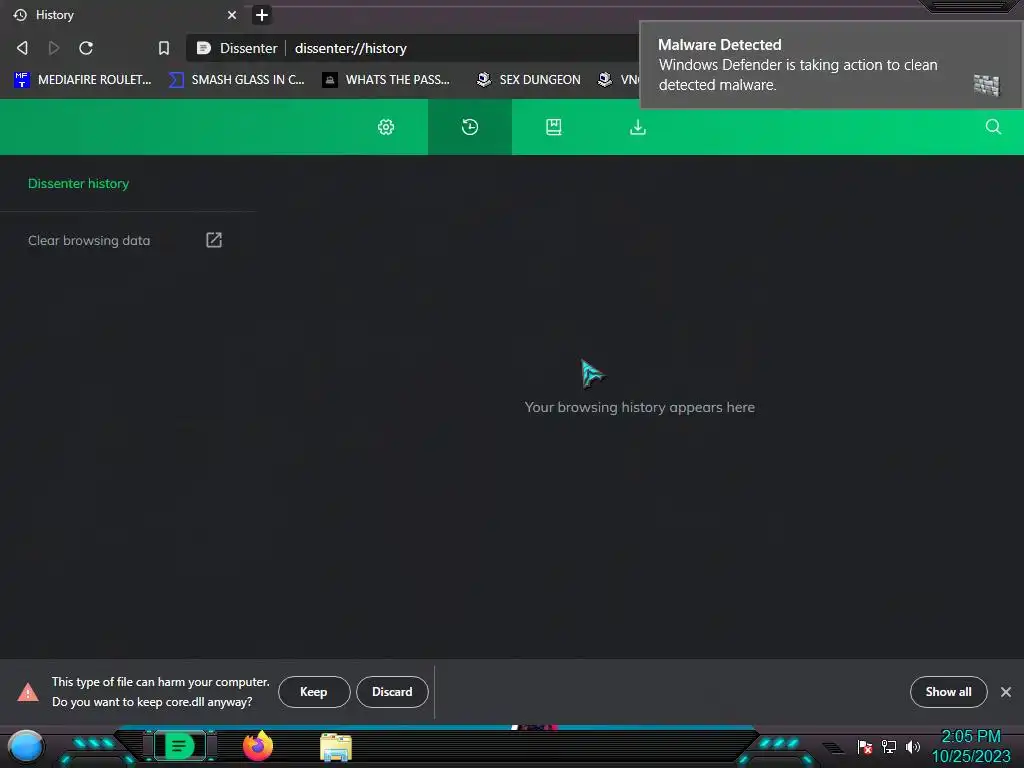This screenshot has width=1024, height=768.
Task: Keep the core.dll download
Action: pyautogui.click(x=314, y=692)
